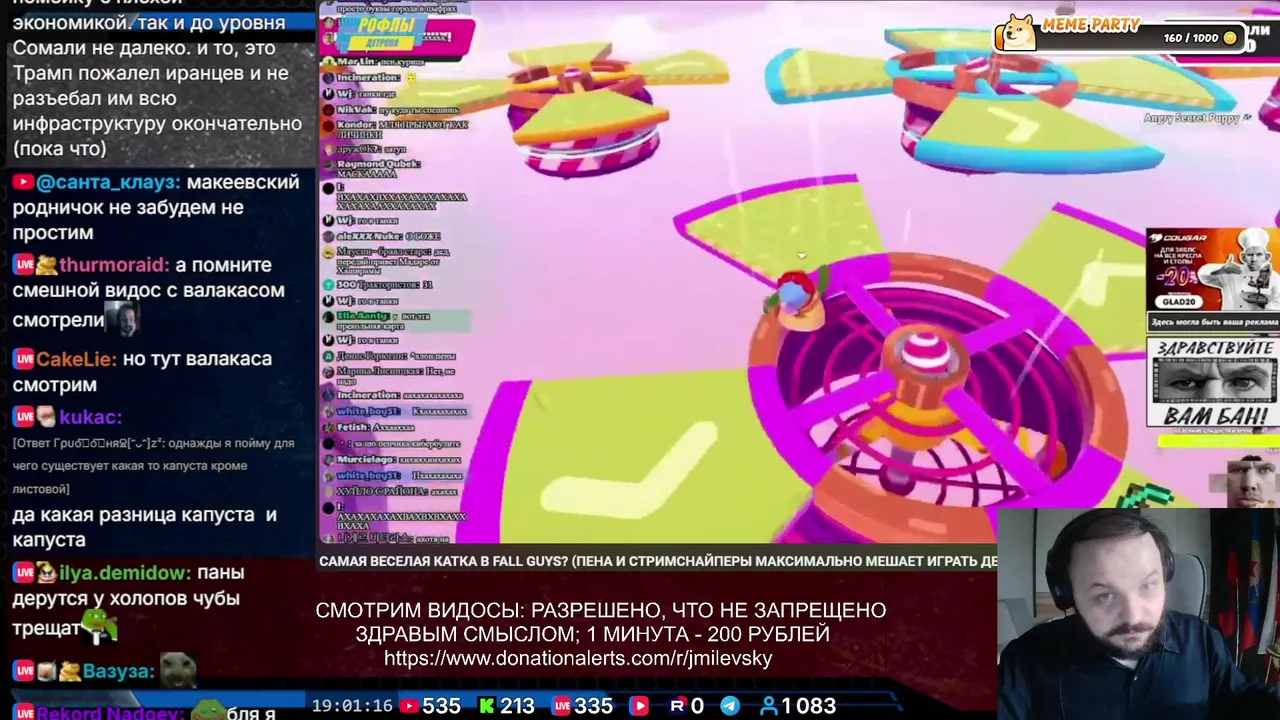The width and height of the screenshot is (1280, 720).
Task: Click the coin icon beside 160 / 1000
Action: coord(1230,38)
